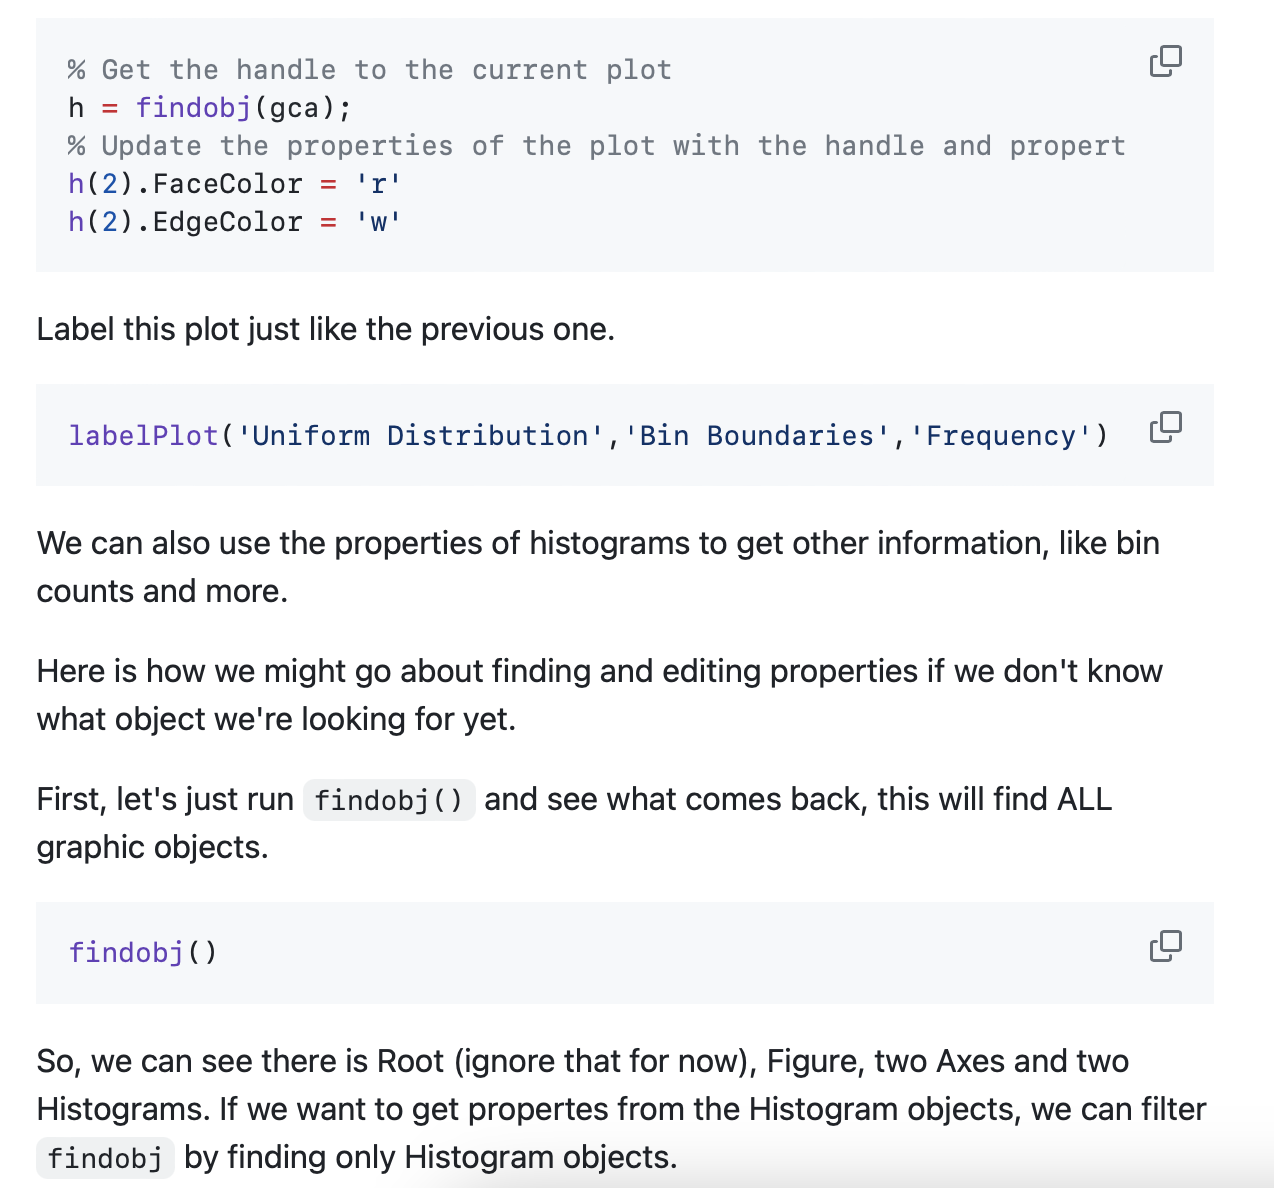Image resolution: width=1274 pixels, height=1188 pixels.
Task: Click the "% Update the properties" comment line
Action: (x=597, y=146)
